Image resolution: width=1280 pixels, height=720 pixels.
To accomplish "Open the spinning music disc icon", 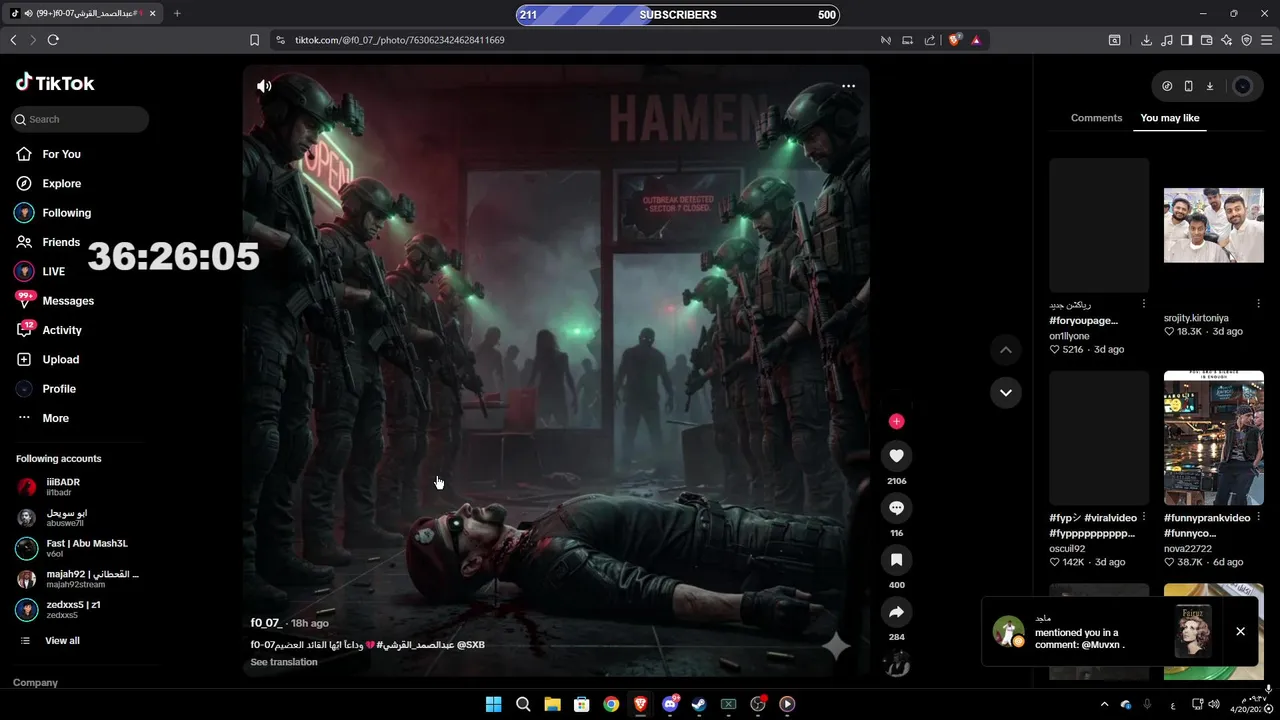I will (x=897, y=663).
